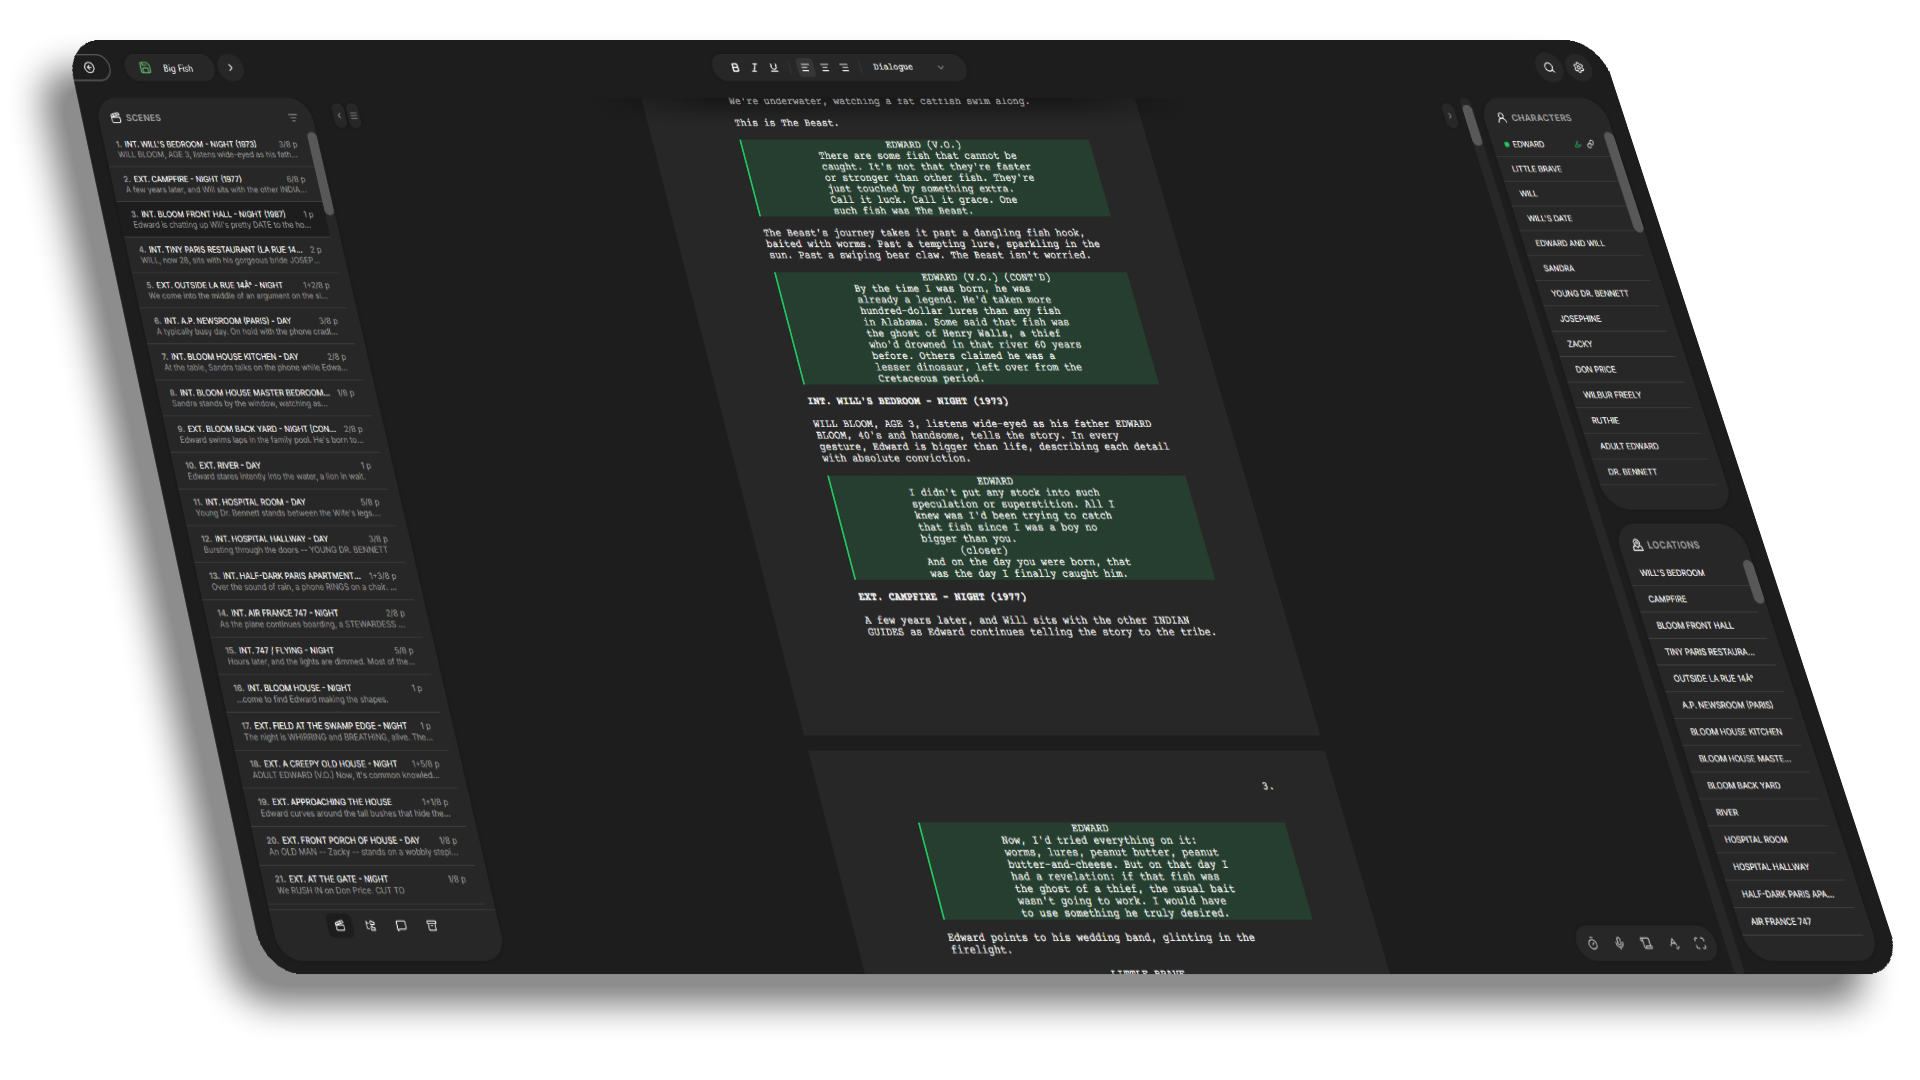
Task: Click the EXT. CAMPFIRE - NIGHT (1977) scene heading in script
Action: point(942,597)
